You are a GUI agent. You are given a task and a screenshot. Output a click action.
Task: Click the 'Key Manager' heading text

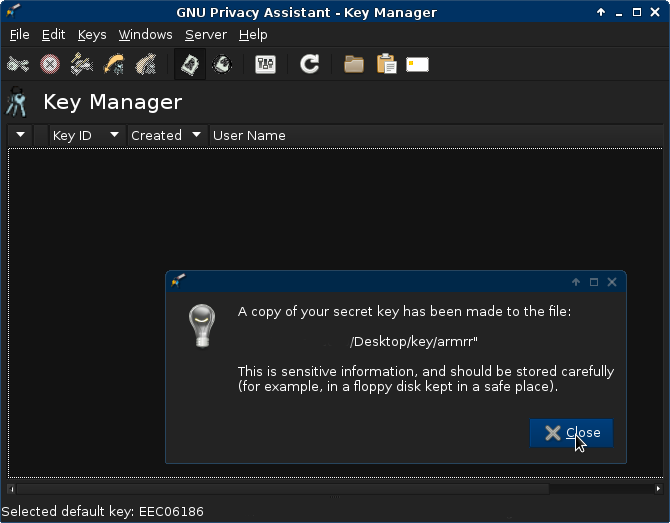pyautogui.click(x=113, y=102)
